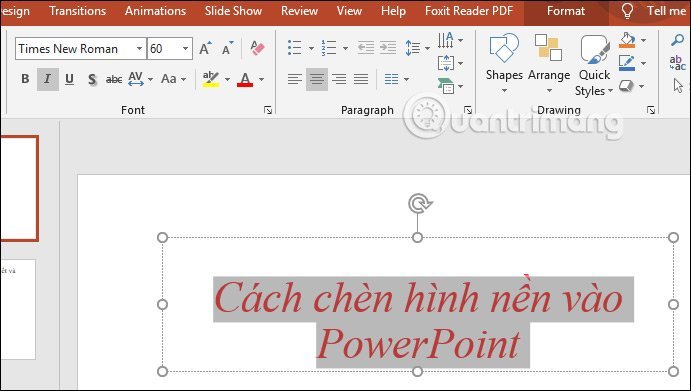Viewport: 691px width, 391px height.
Task: Toggle Underline formatting
Action: 69,79
